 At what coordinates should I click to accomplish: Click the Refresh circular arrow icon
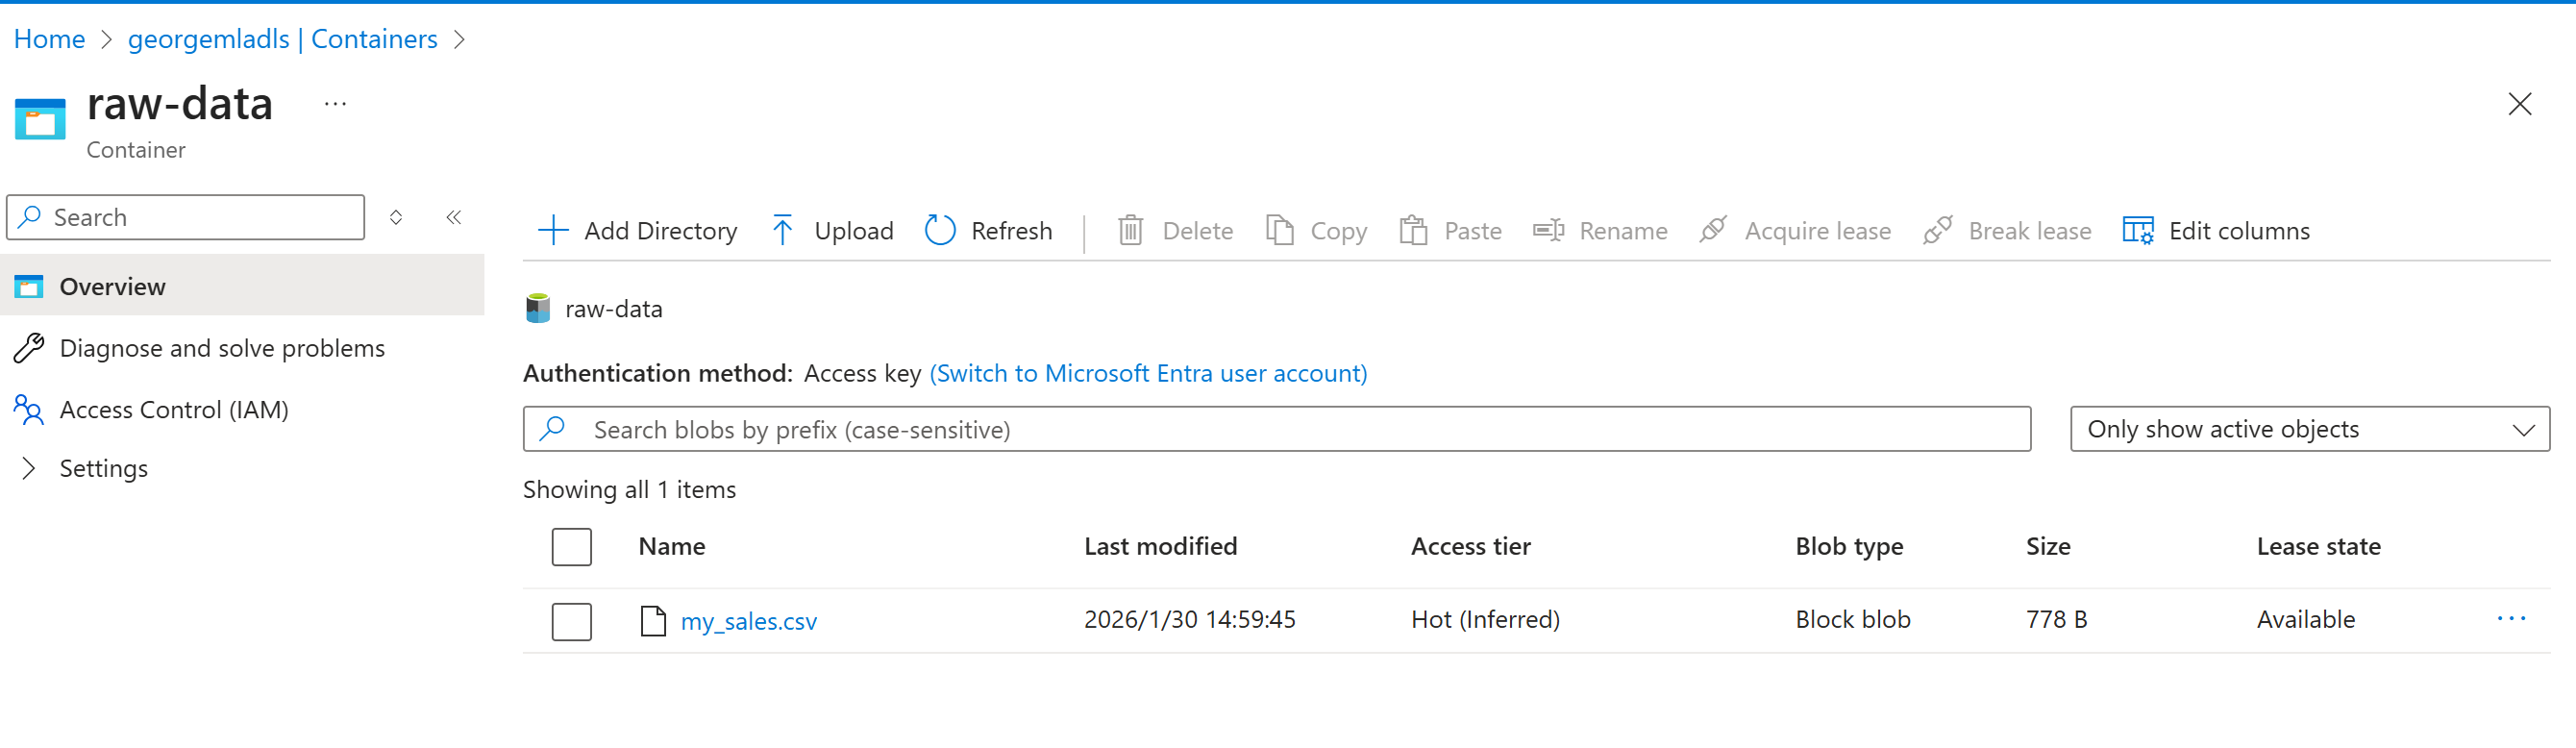point(940,231)
